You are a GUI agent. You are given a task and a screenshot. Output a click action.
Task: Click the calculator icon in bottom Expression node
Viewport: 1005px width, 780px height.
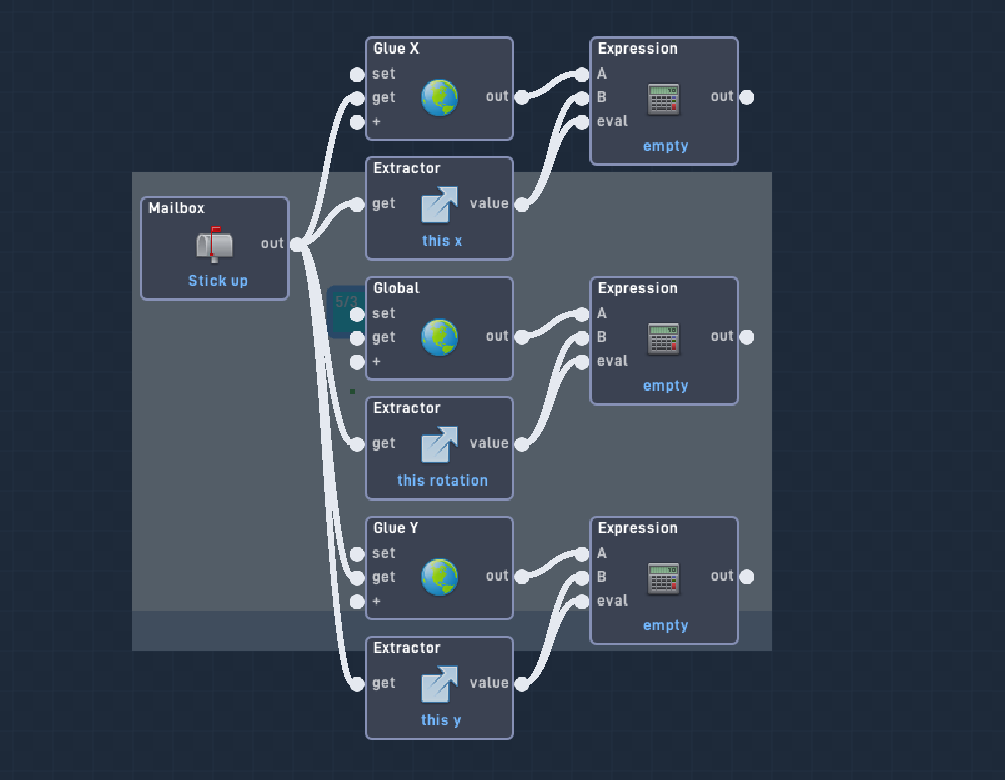(x=663, y=579)
